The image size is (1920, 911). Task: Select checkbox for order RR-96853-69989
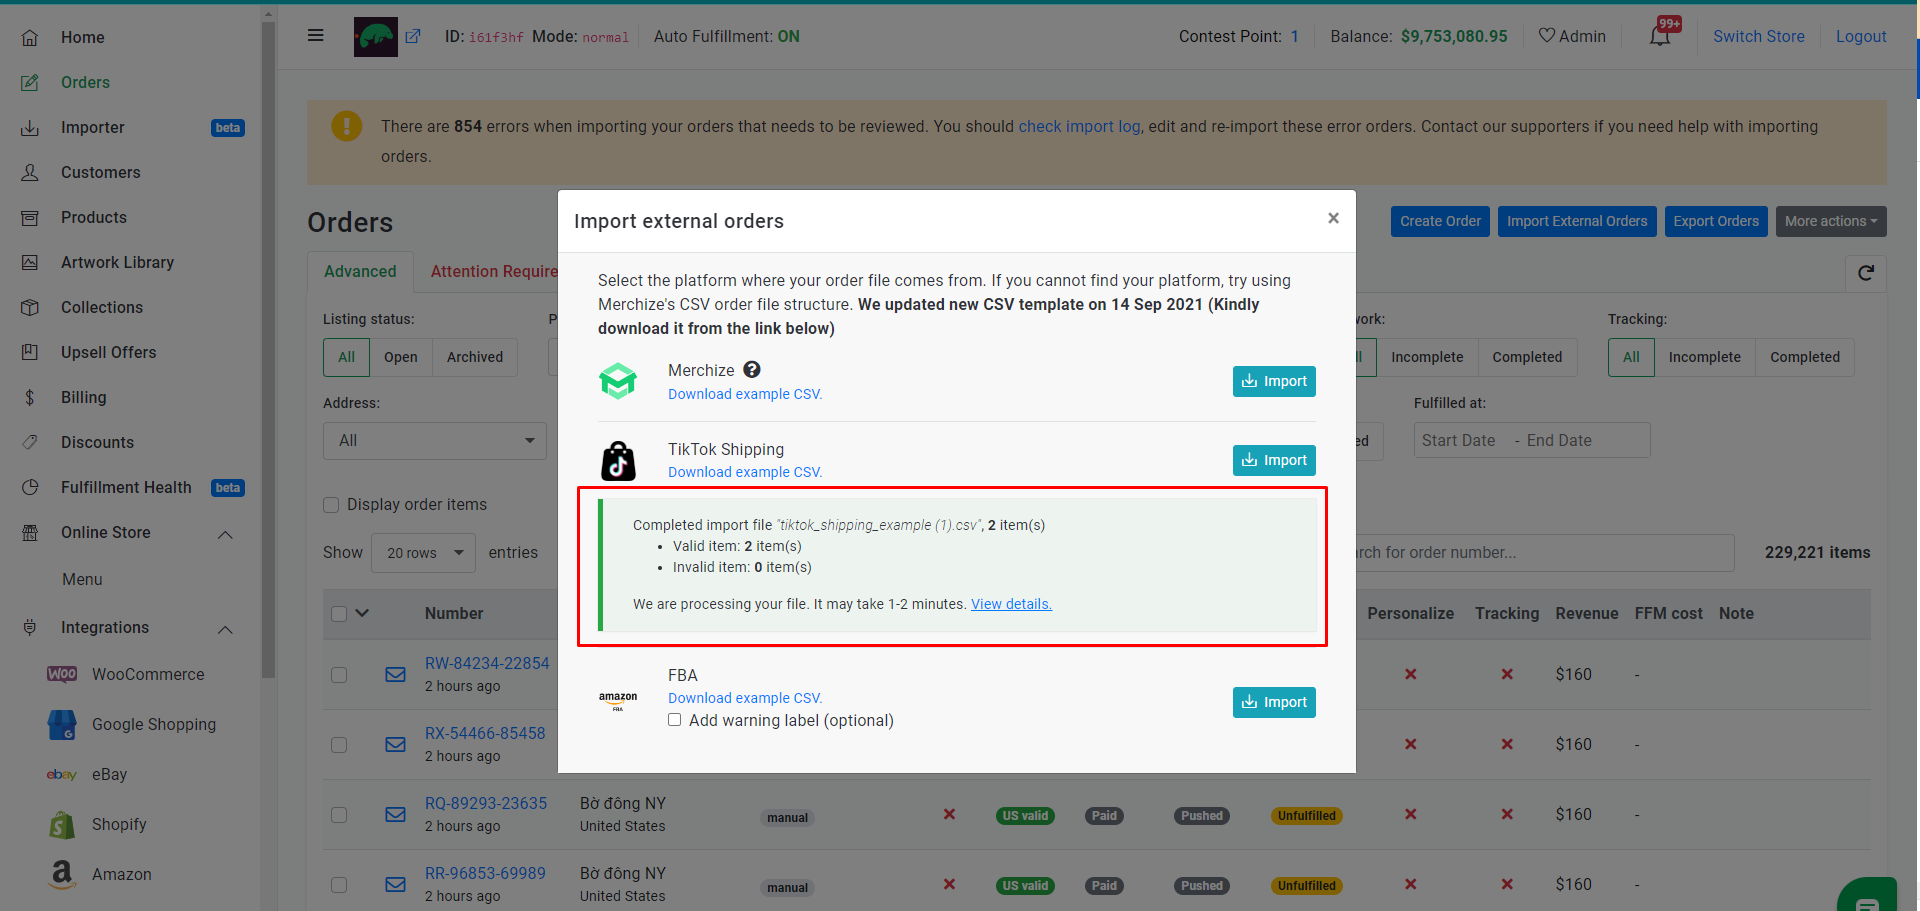pos(339,885)
